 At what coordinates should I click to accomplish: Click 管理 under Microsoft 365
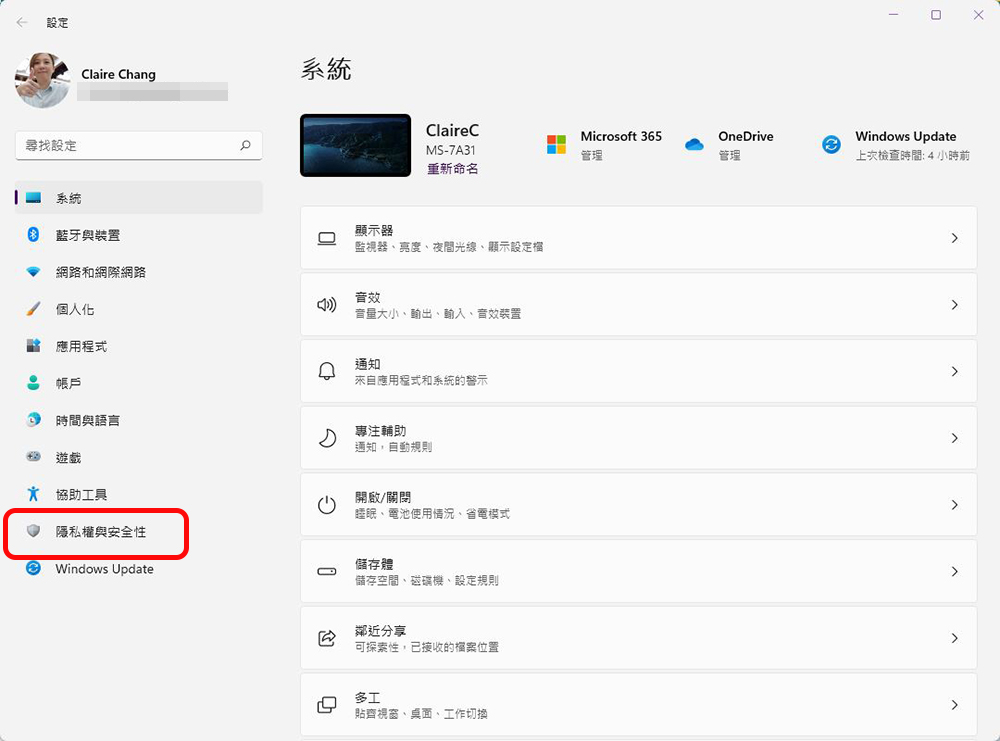pyautogui.click(x=591, y=155)
